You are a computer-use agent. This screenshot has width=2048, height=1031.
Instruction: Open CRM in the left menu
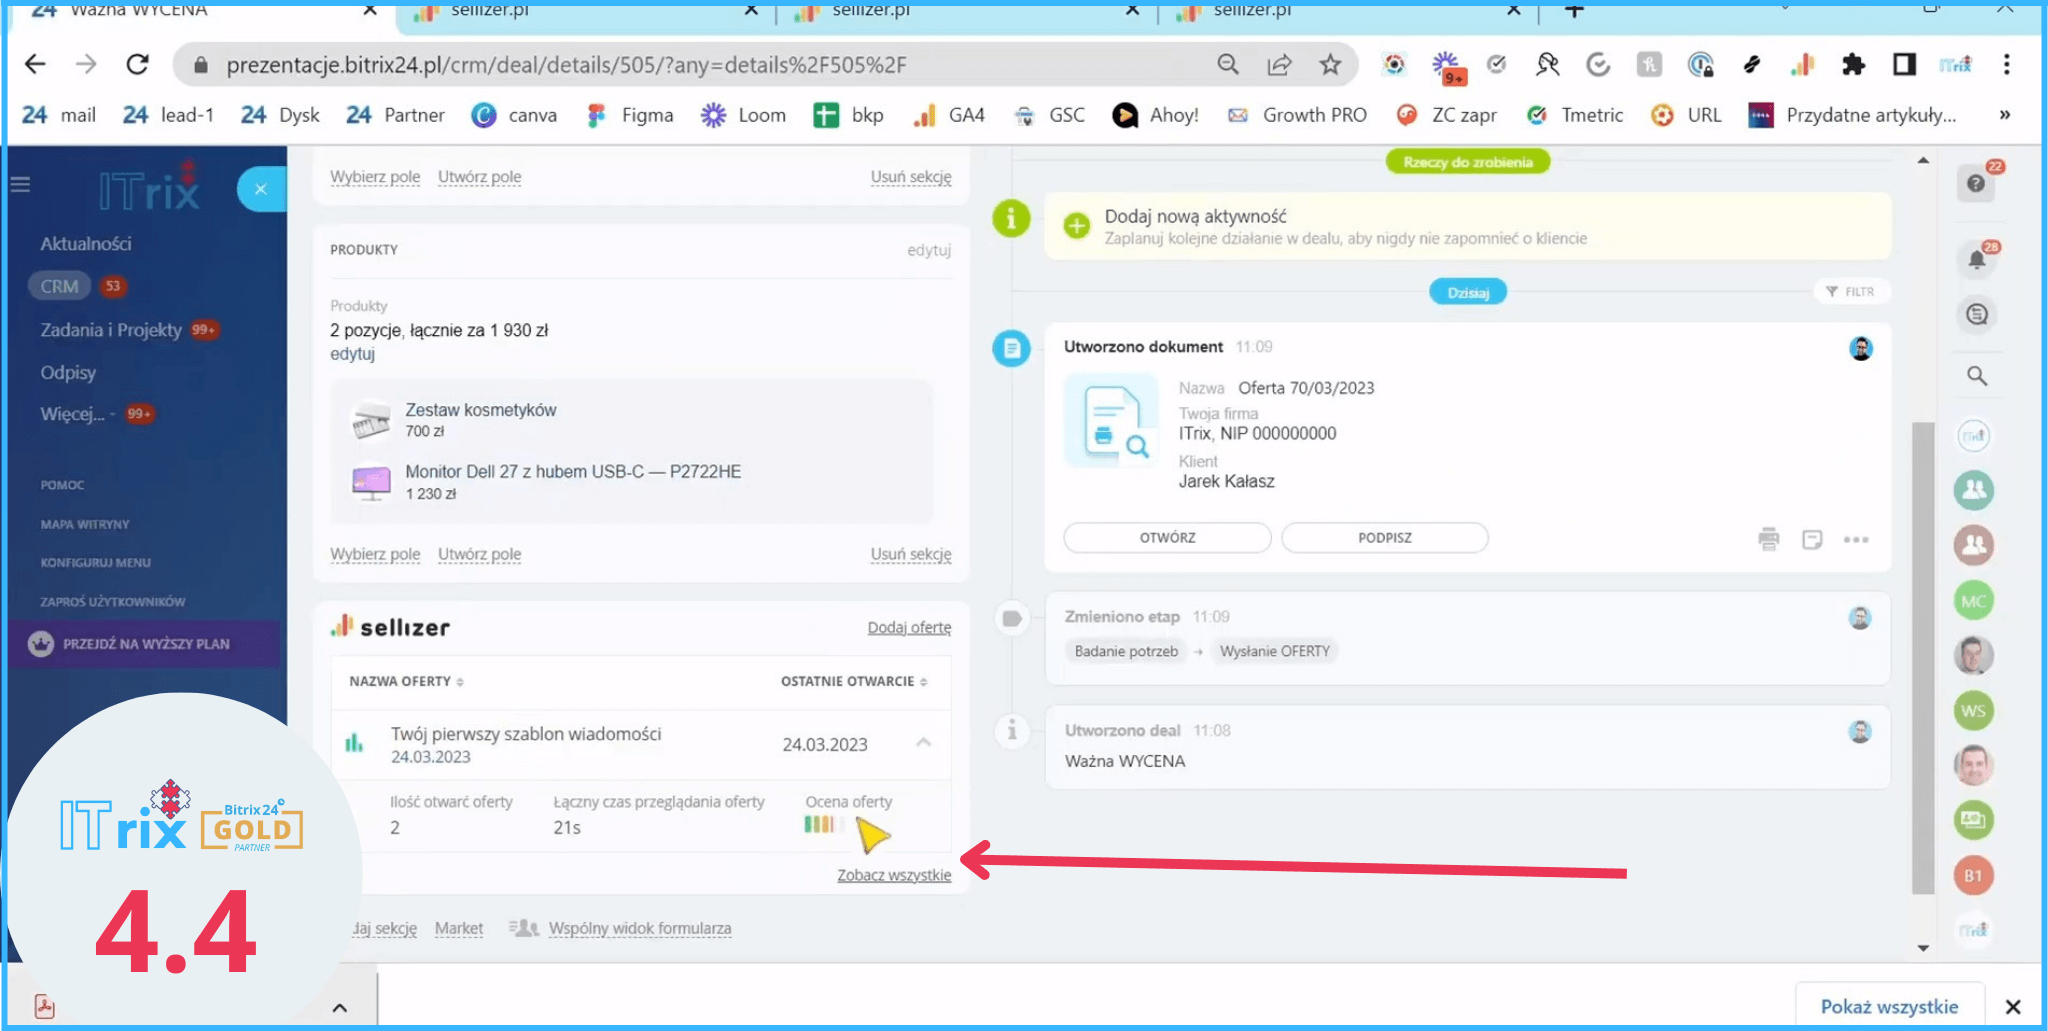[x=60, y=286]
